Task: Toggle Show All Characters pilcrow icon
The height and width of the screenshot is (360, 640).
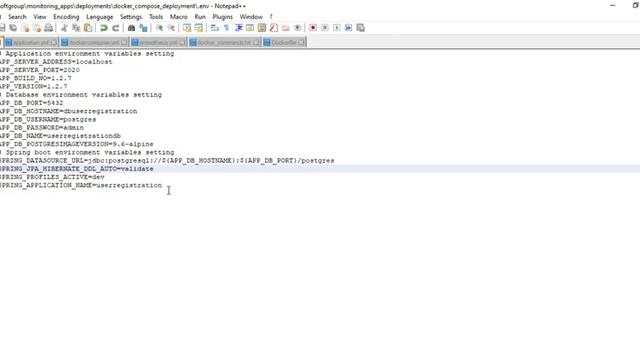Action: coord(227,28)
